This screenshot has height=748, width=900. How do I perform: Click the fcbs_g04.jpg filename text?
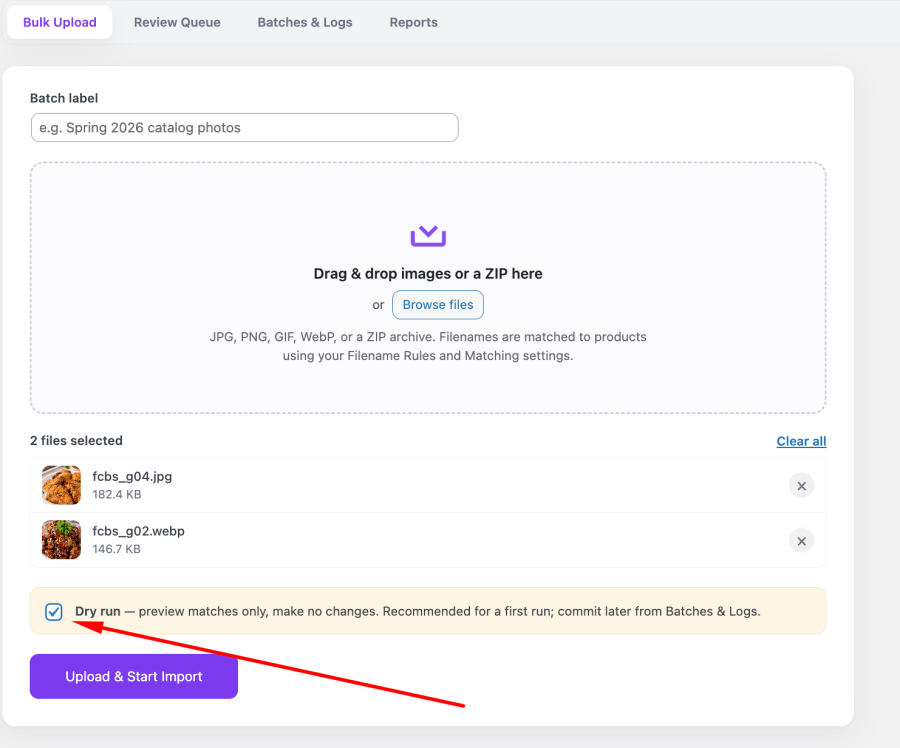coord(132,476)
